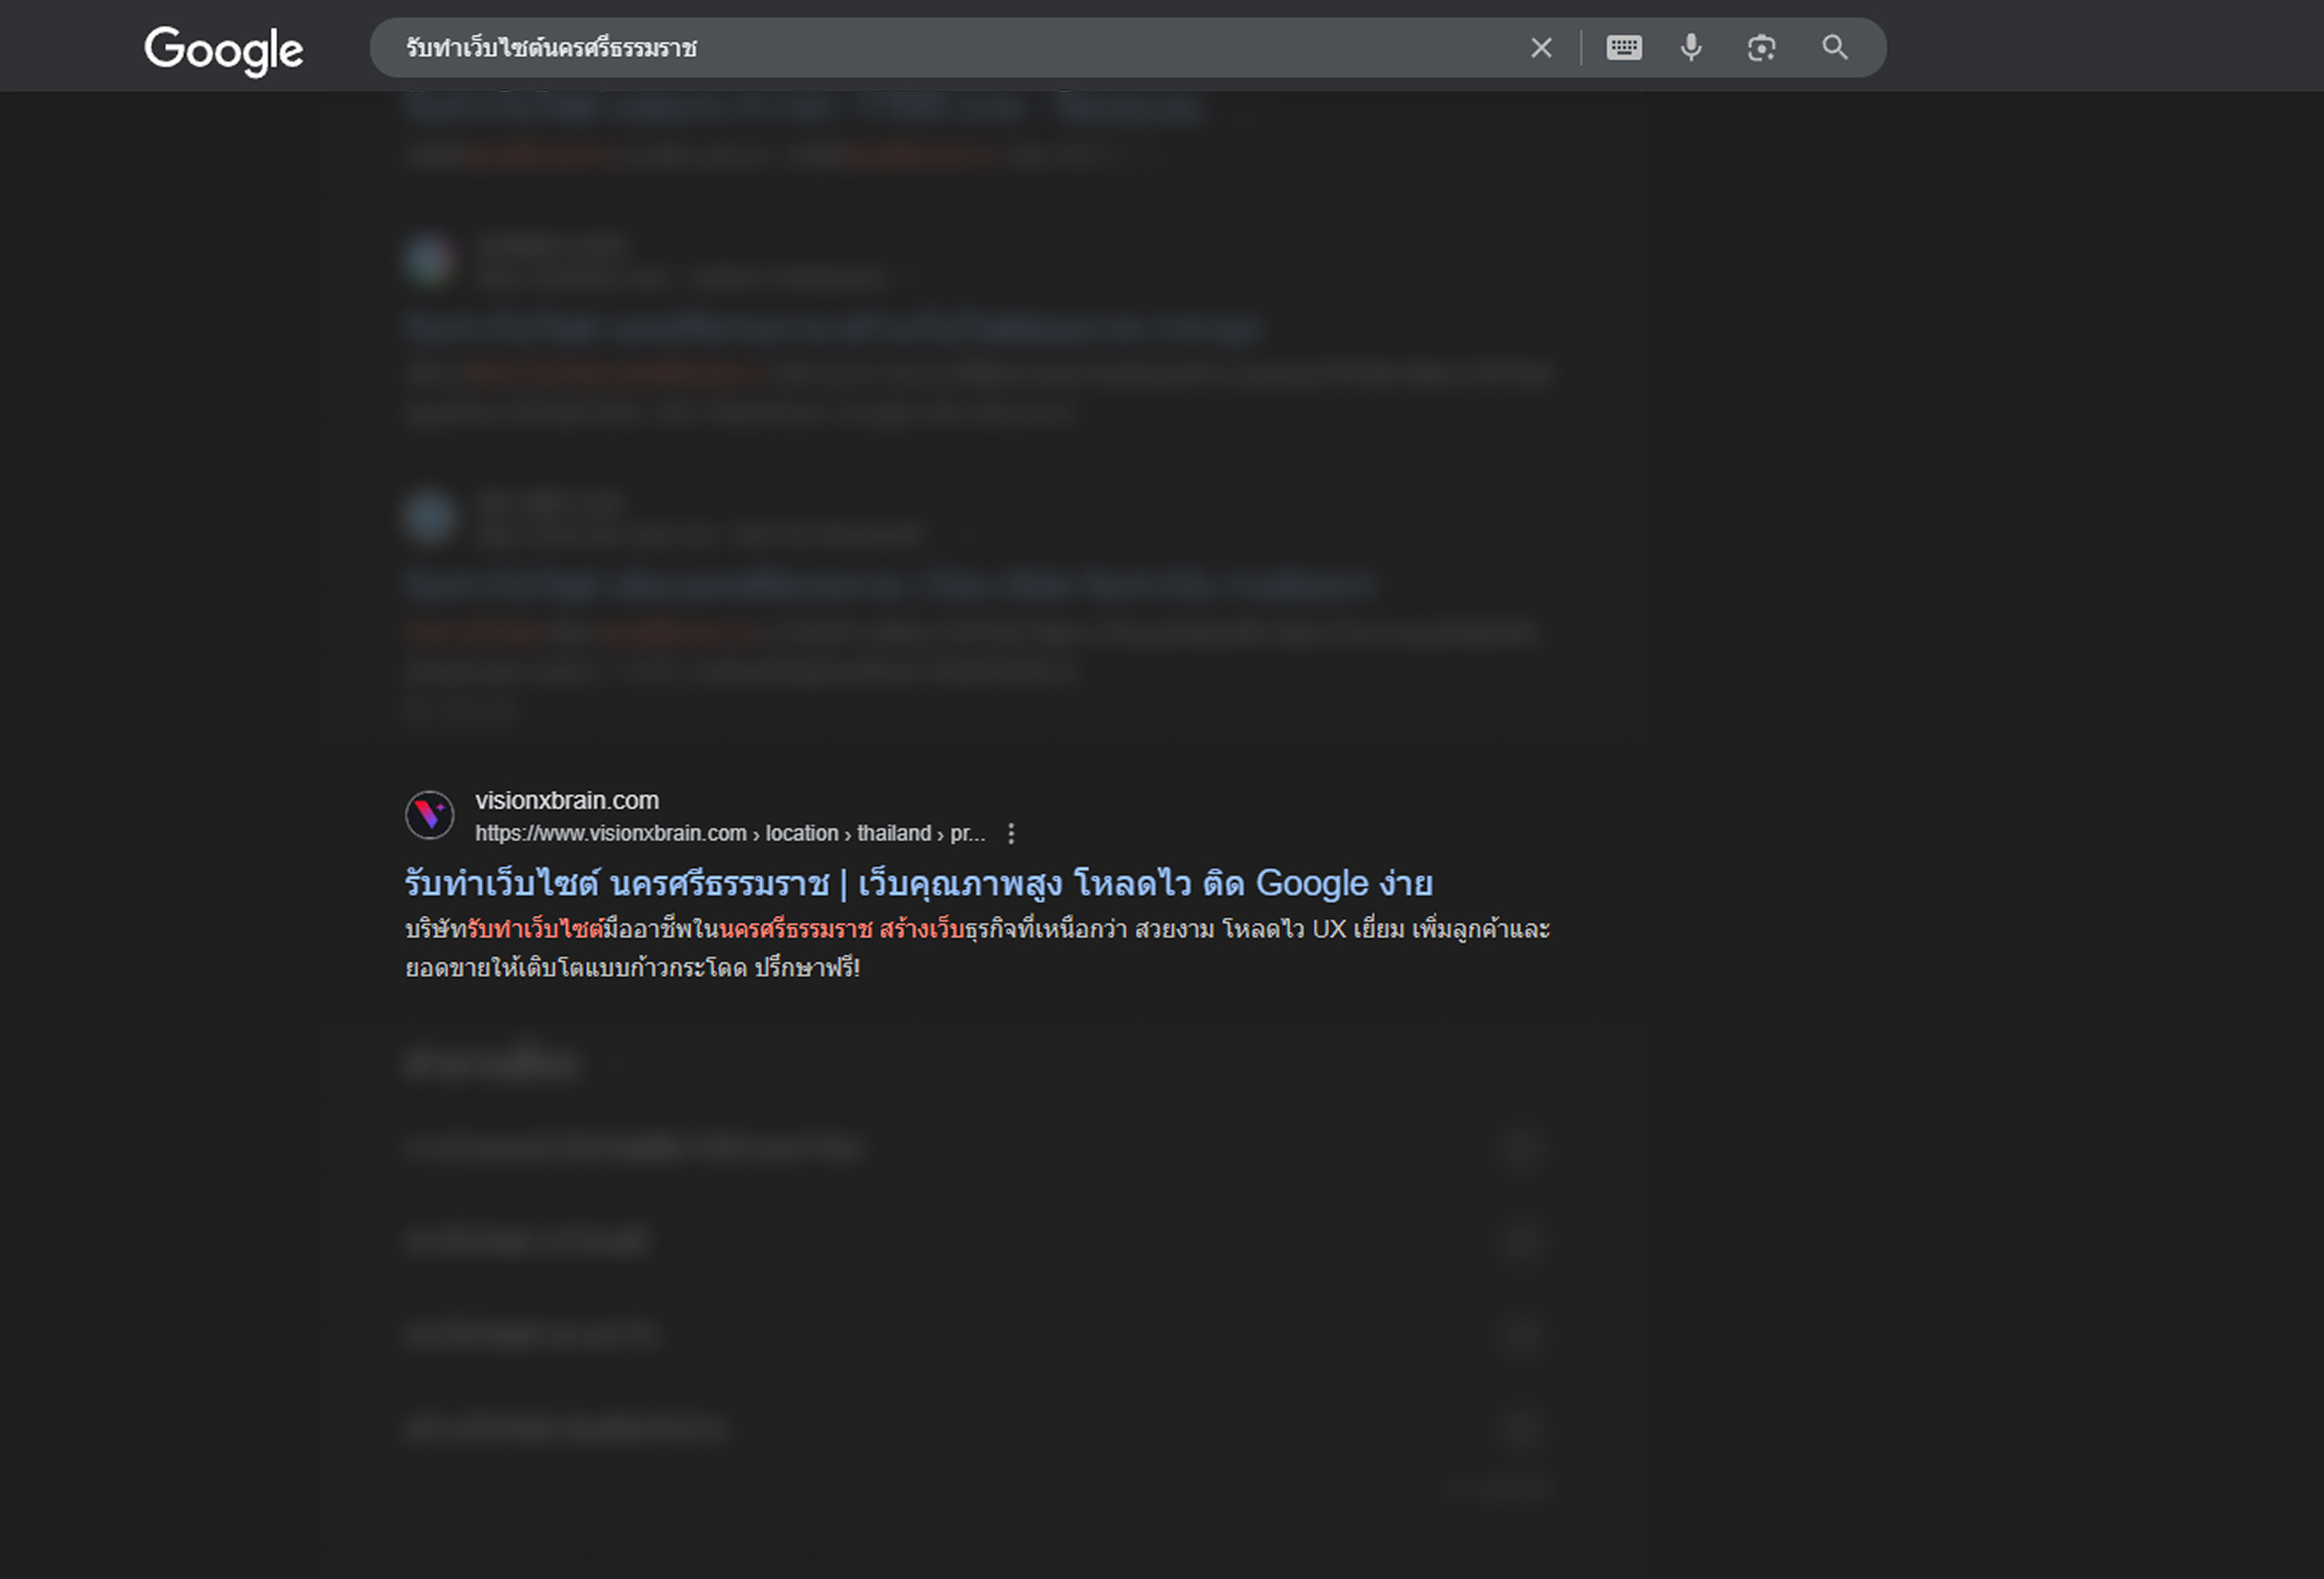Click the visionxbrain.com favicon
This screenshot has height=1579, width=2324.
click(x=430, y=815)
